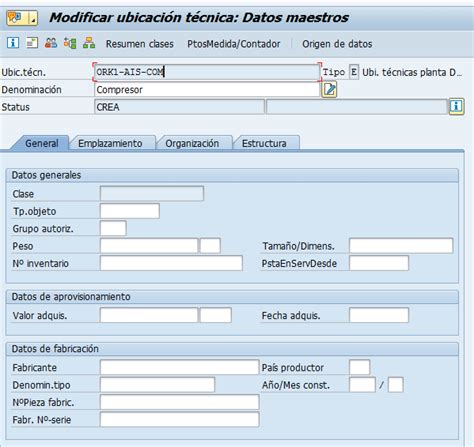Open the title bar menu icon
The image size is (474, 447).
point(22,18)
